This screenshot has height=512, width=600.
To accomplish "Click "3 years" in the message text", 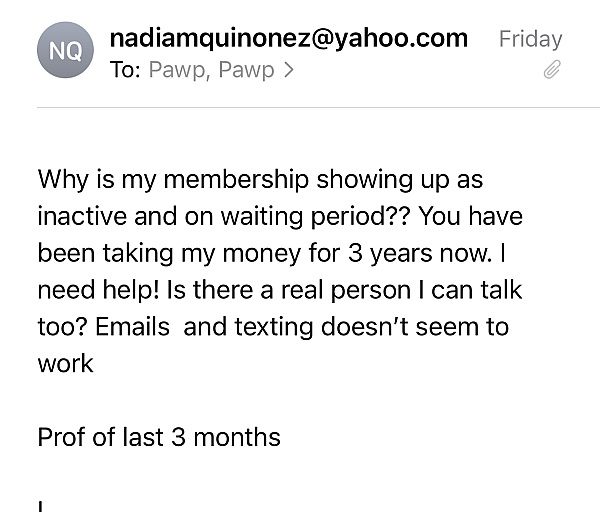I will pyautogui.click(x=391, y=254).
